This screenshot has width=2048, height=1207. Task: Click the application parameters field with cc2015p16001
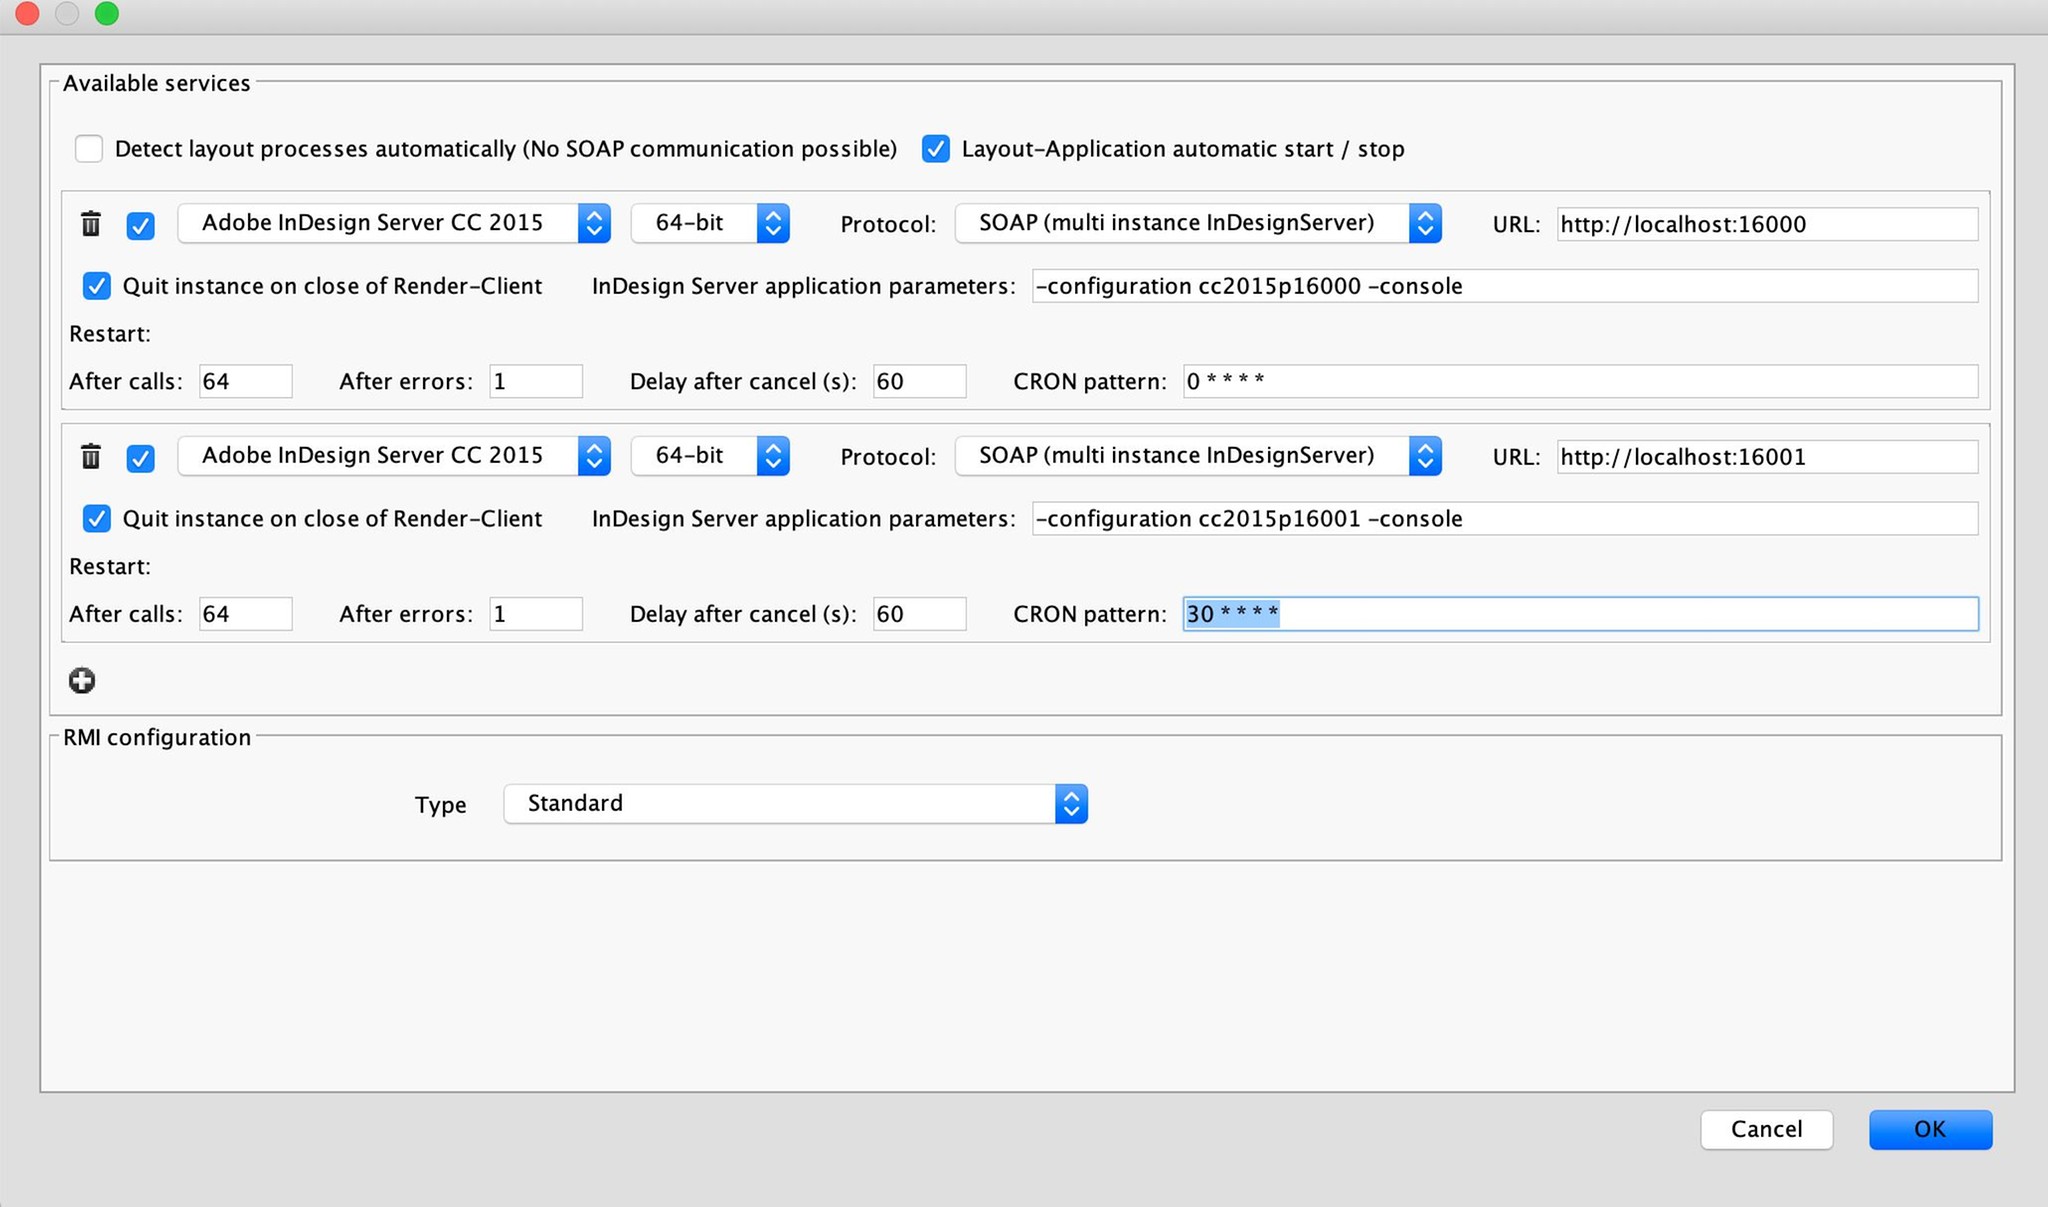[1504, 519]
